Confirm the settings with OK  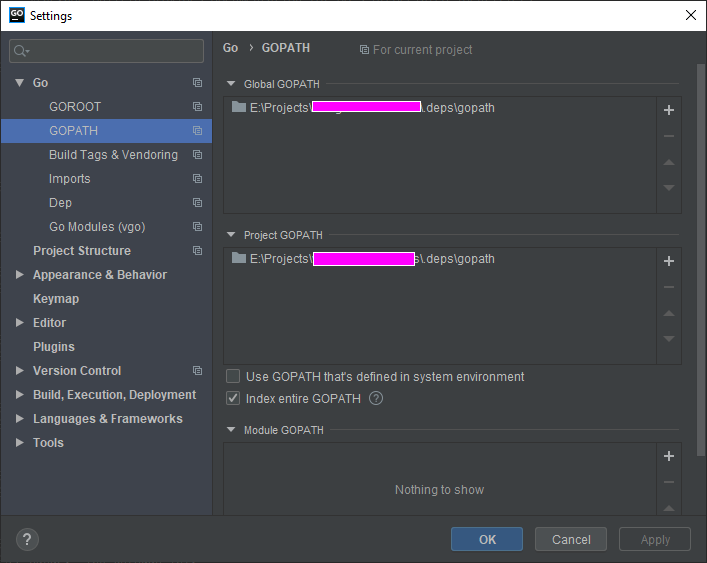(487, 539)
